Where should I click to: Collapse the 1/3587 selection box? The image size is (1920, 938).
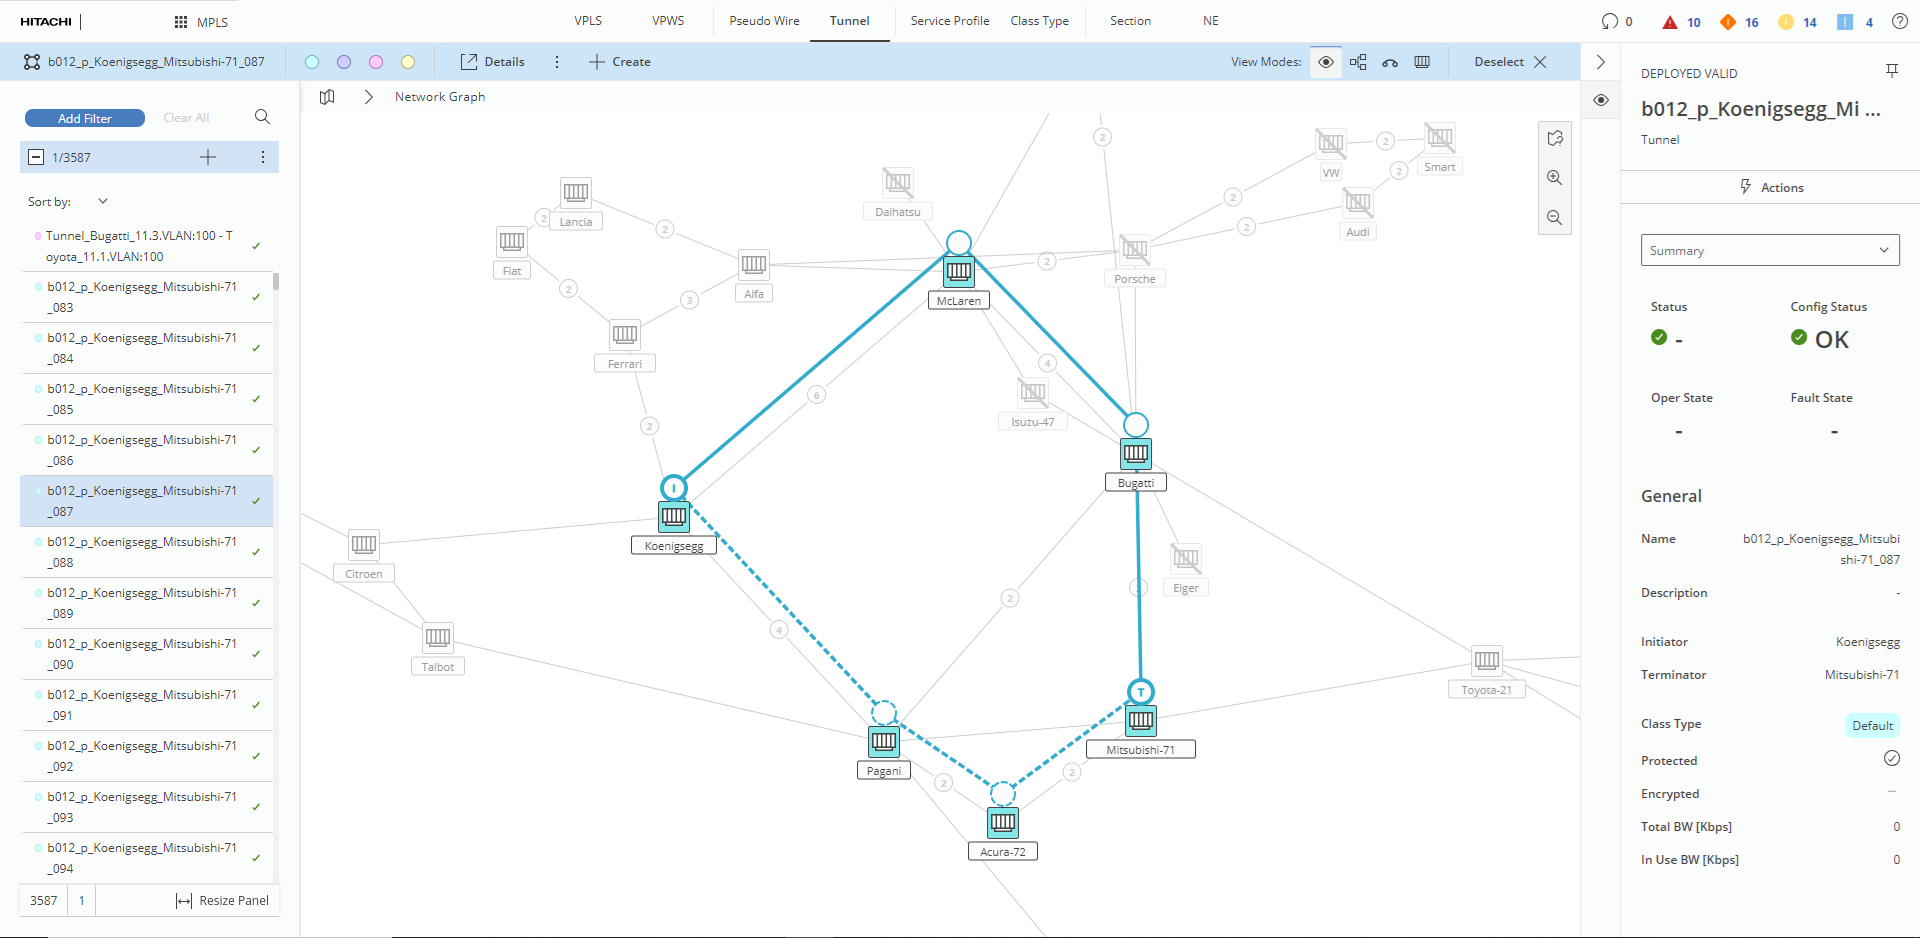tap(36, 157)
